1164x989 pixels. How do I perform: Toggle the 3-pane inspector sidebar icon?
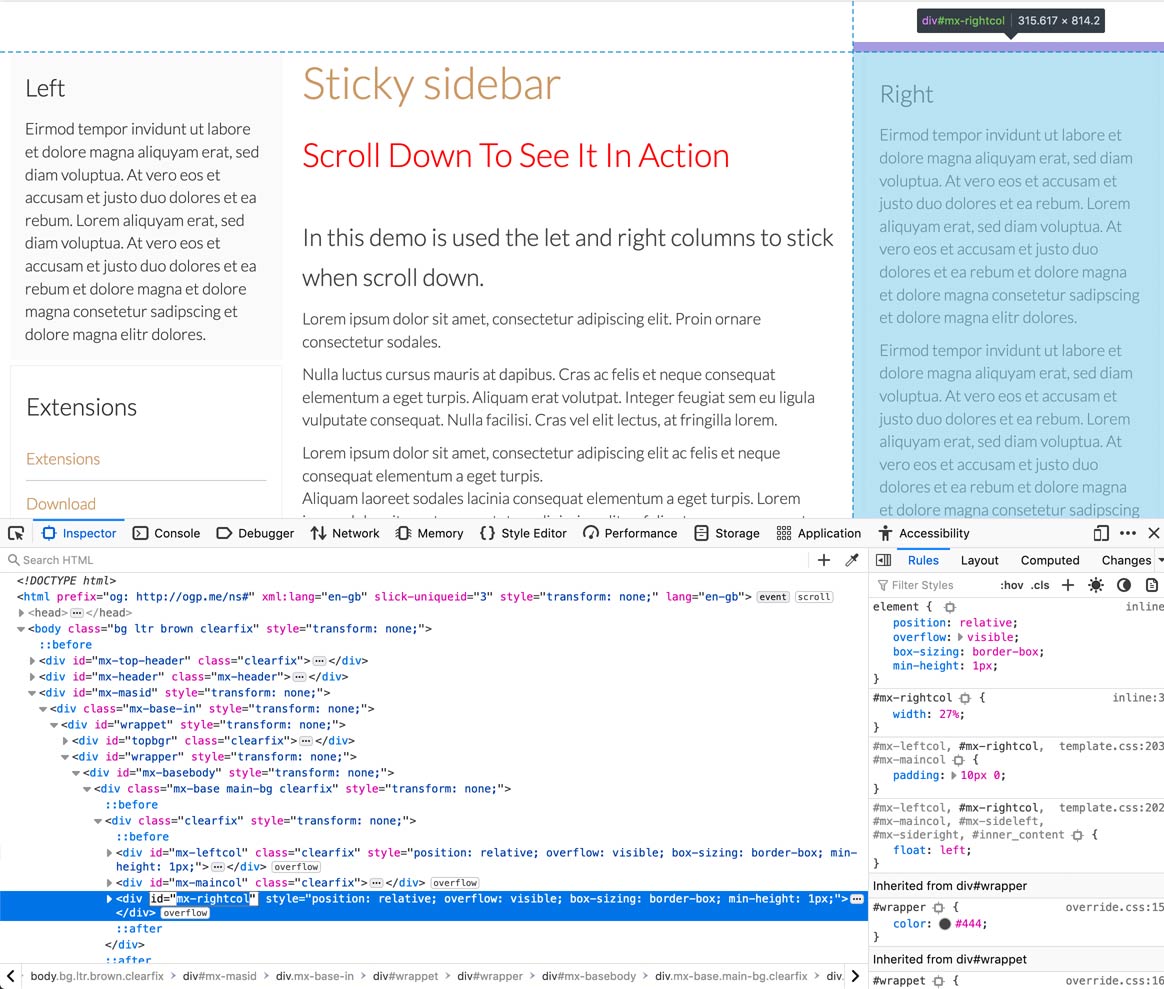click(883, 560)
